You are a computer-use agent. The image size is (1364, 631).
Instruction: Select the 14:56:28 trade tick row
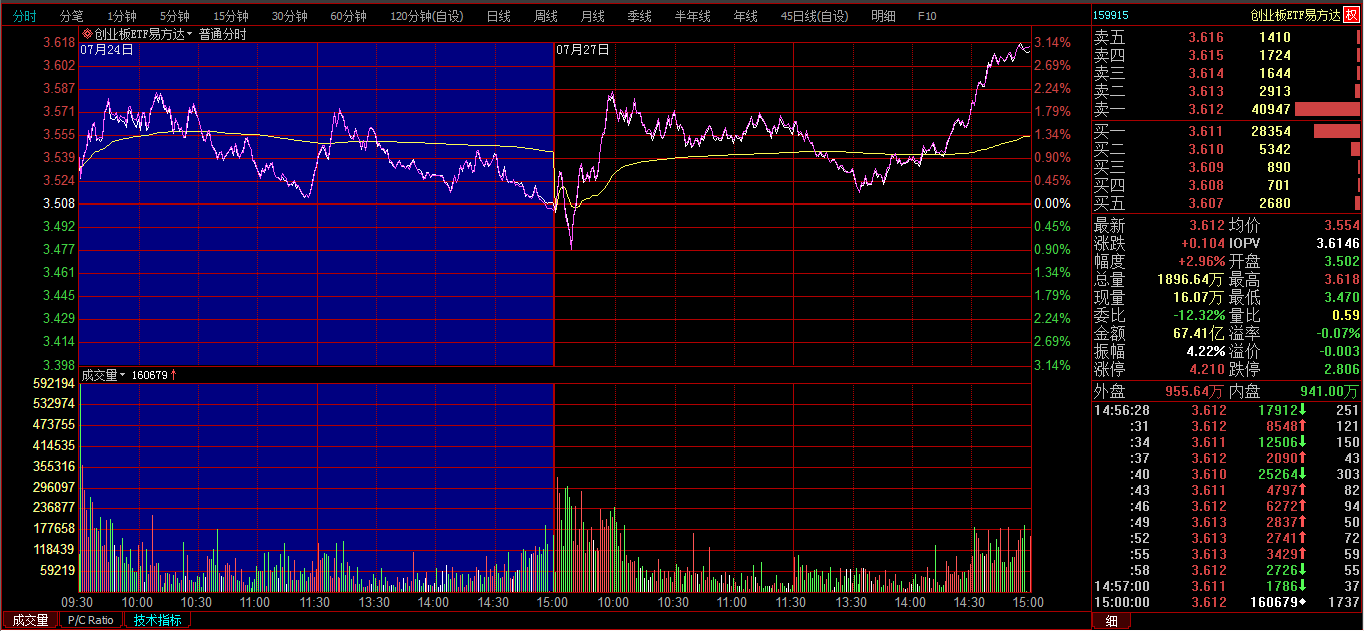1227,410
